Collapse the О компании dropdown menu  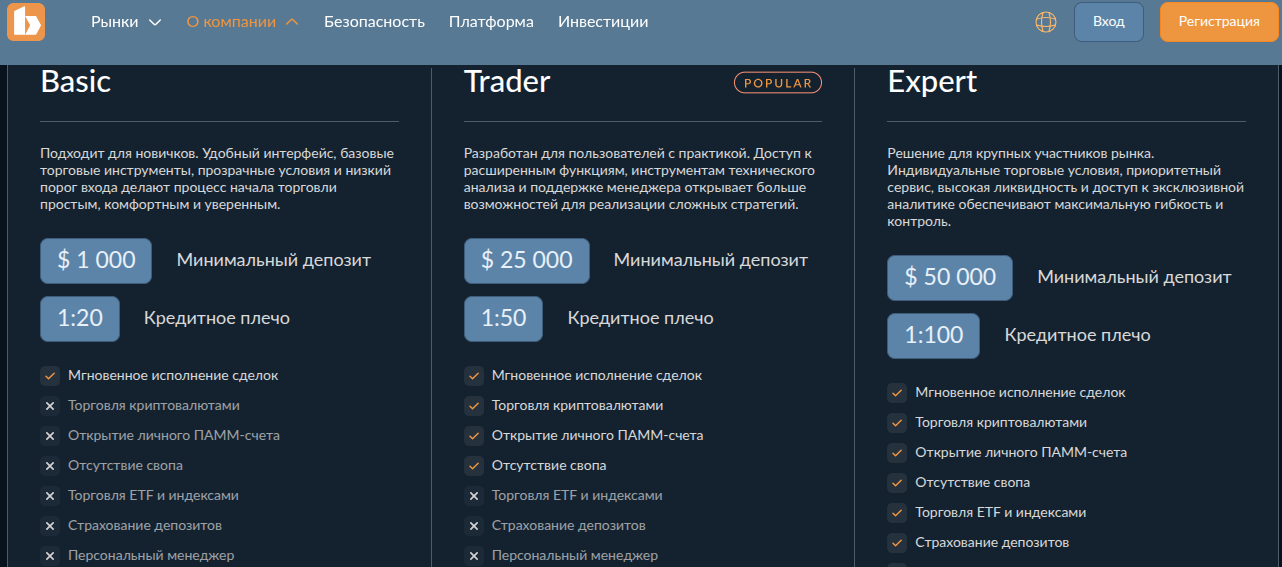(x=242, y=22)
